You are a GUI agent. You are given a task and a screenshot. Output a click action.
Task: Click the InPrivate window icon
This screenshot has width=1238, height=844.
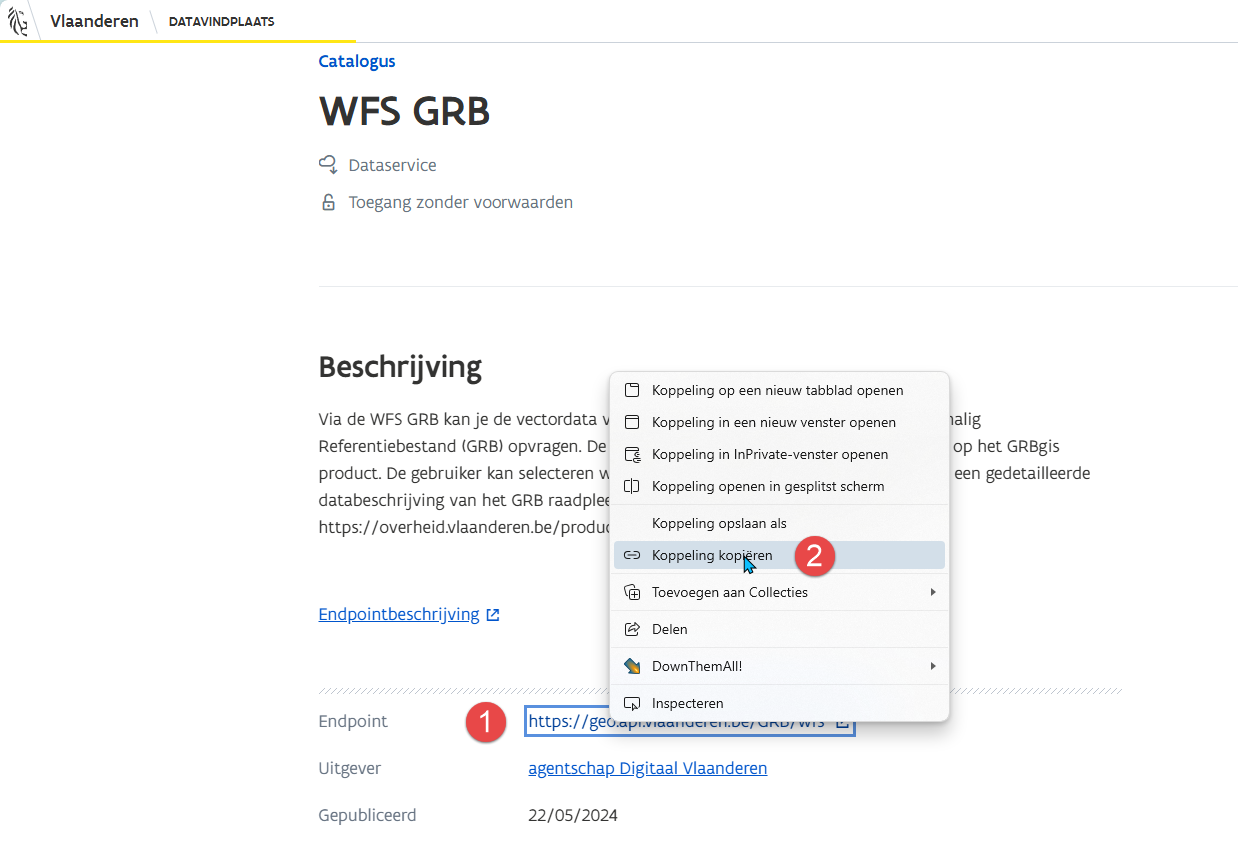click(632, 454)
